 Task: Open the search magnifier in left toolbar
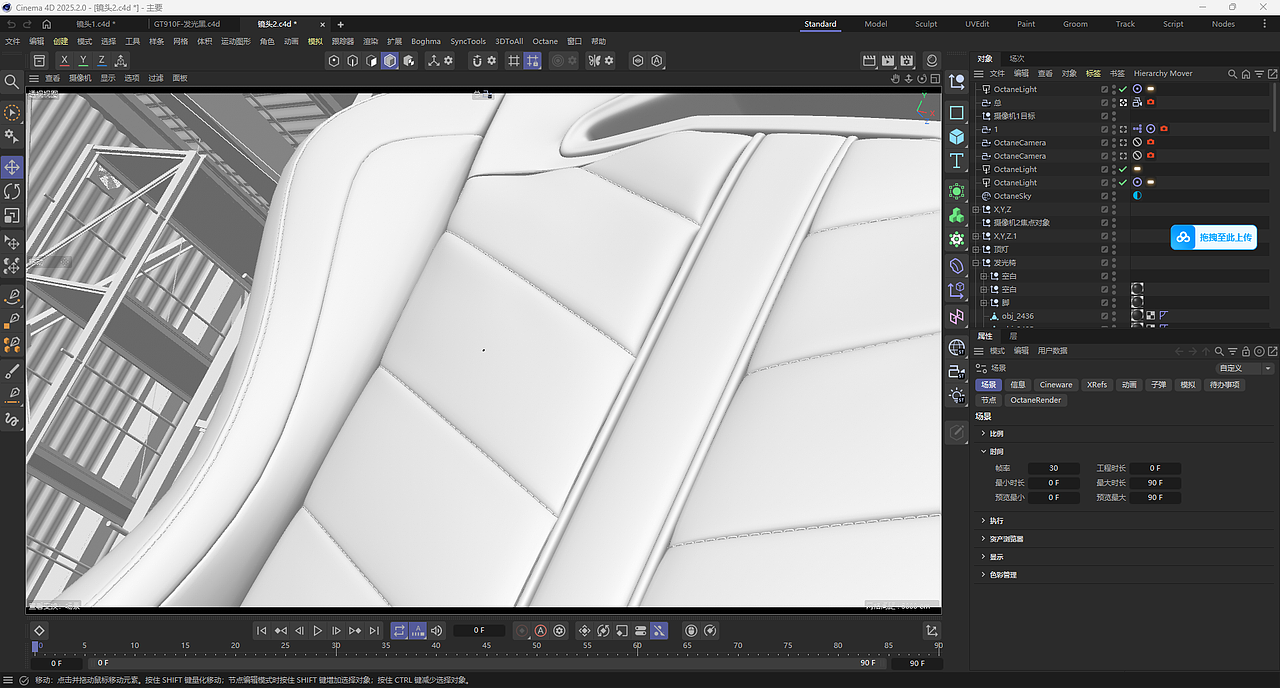tap(12, 81)
